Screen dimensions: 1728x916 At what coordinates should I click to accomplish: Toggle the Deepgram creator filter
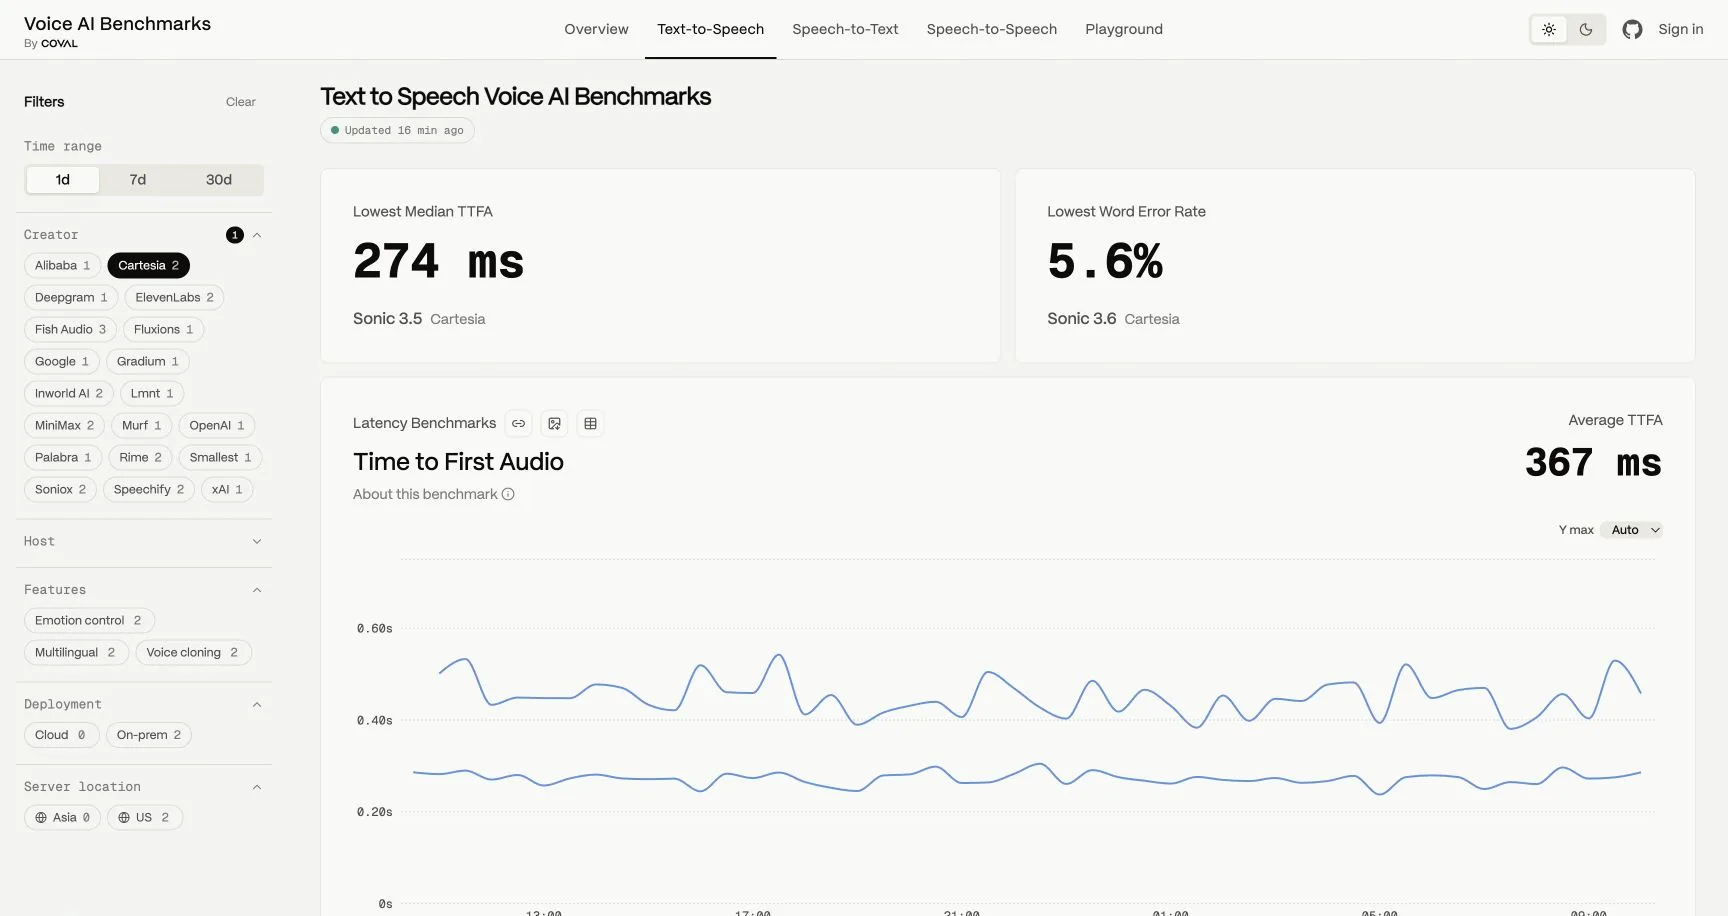point(71,297)
